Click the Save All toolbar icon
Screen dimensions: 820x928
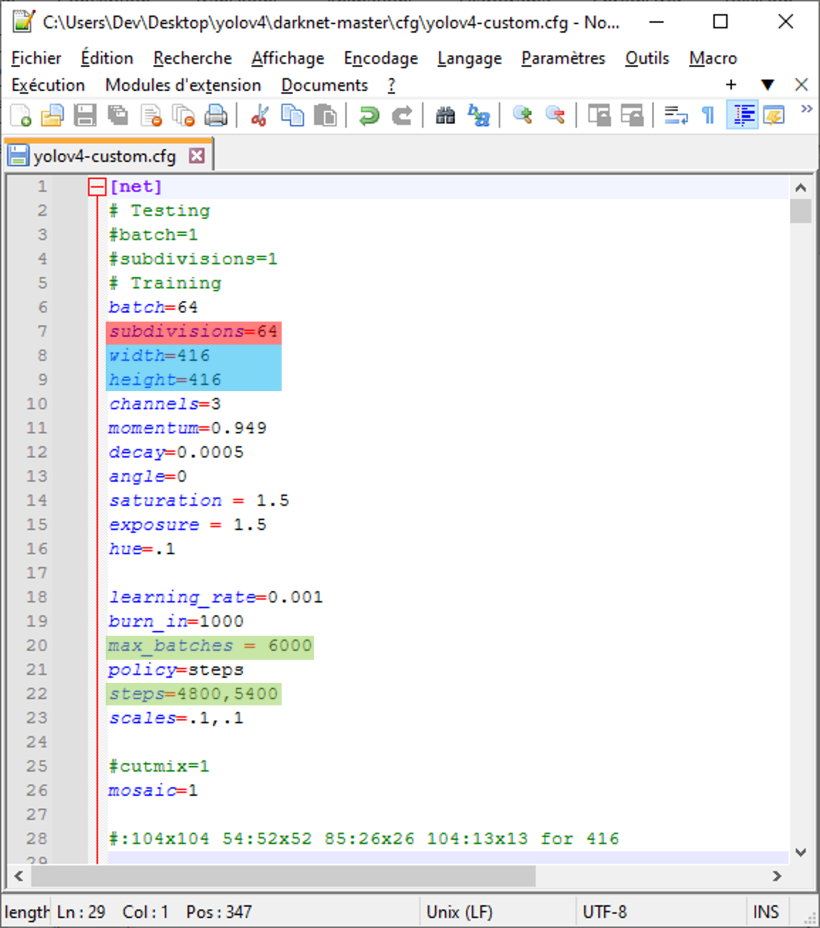pos(118,115)
